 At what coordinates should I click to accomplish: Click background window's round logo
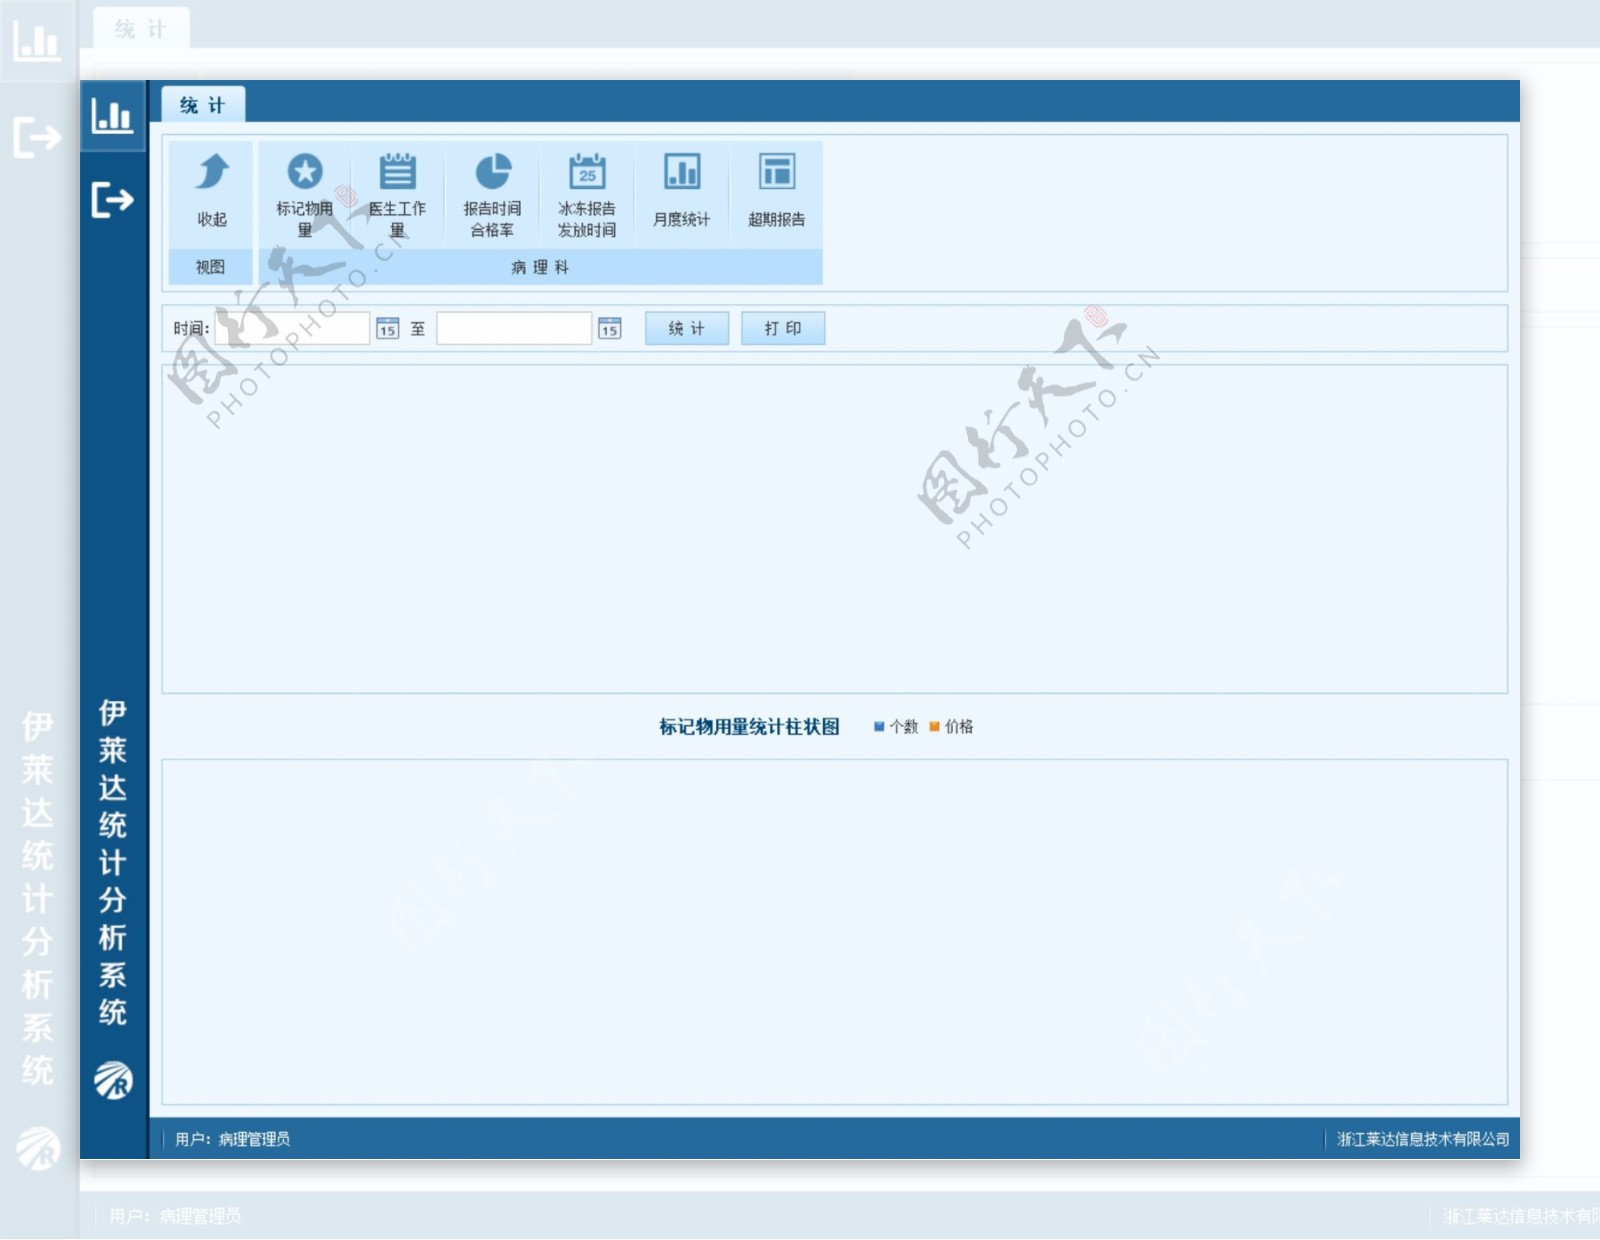(38, 1149)
